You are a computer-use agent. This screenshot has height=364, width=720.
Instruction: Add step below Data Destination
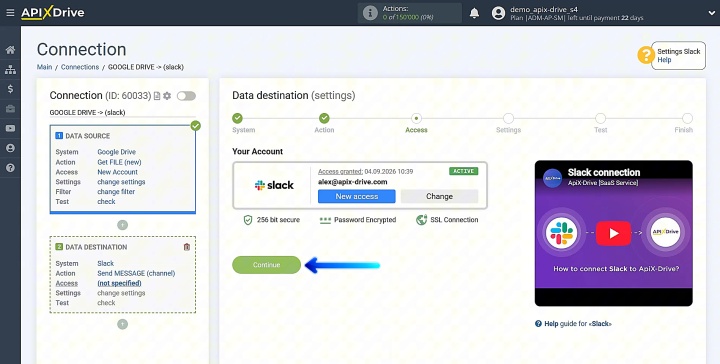122,324
